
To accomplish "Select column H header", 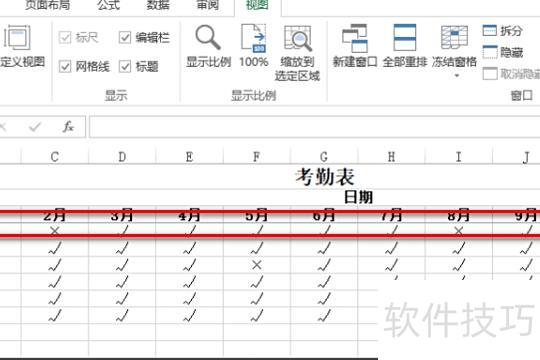I will 391,157.
